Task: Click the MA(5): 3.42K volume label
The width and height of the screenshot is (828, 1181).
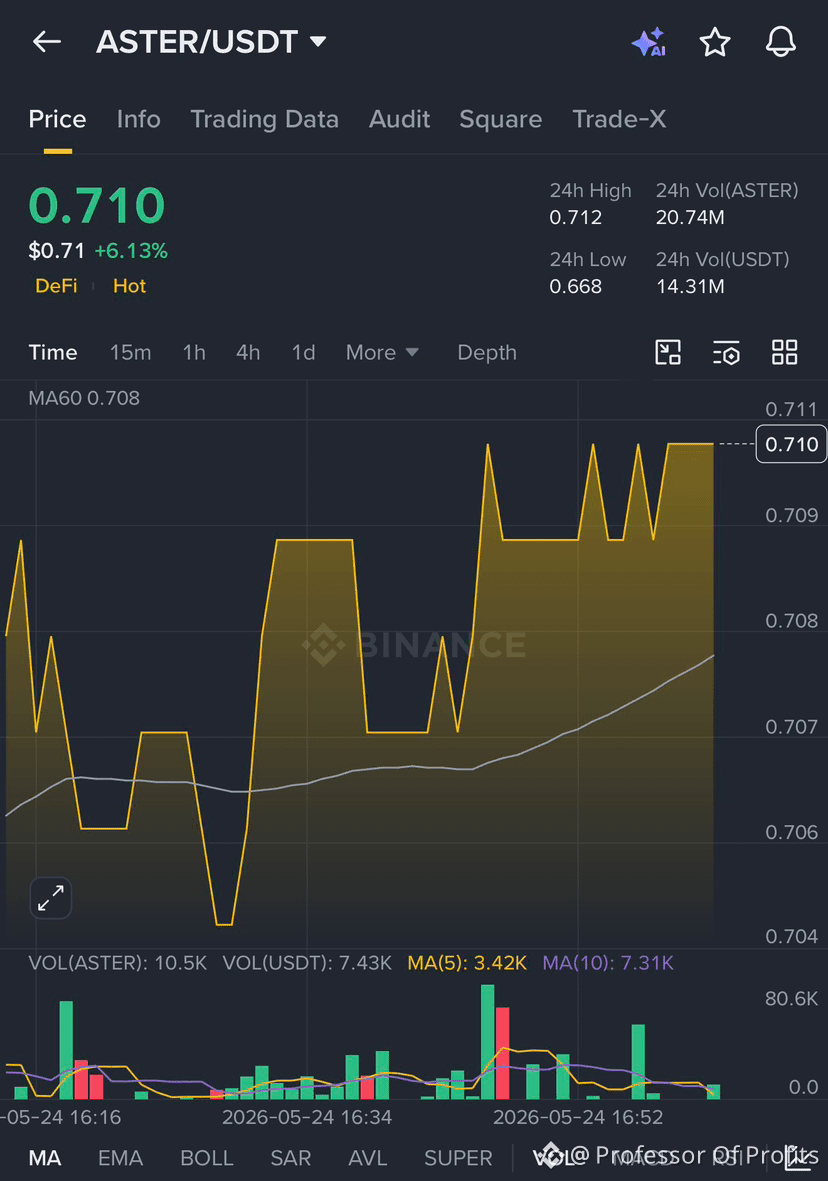Action: [x=467, y=963]
